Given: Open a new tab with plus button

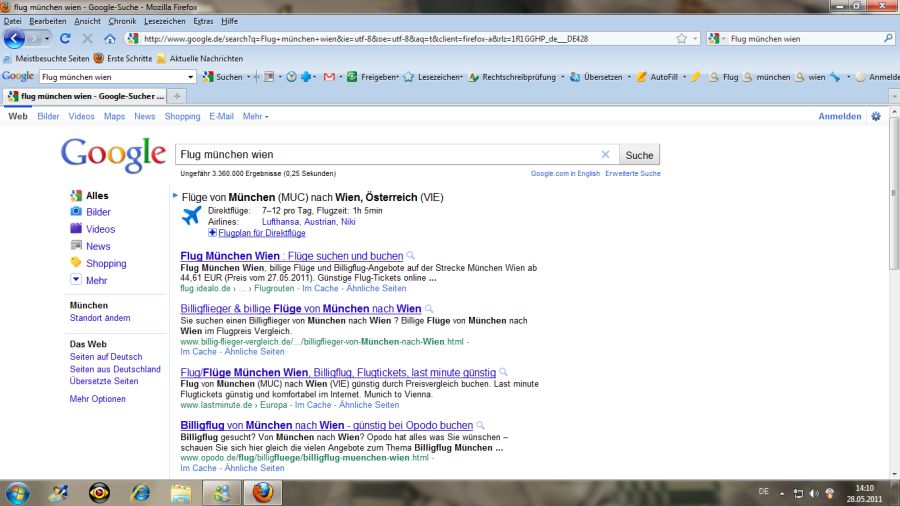Looking at the screenshot, I should 177,96.
